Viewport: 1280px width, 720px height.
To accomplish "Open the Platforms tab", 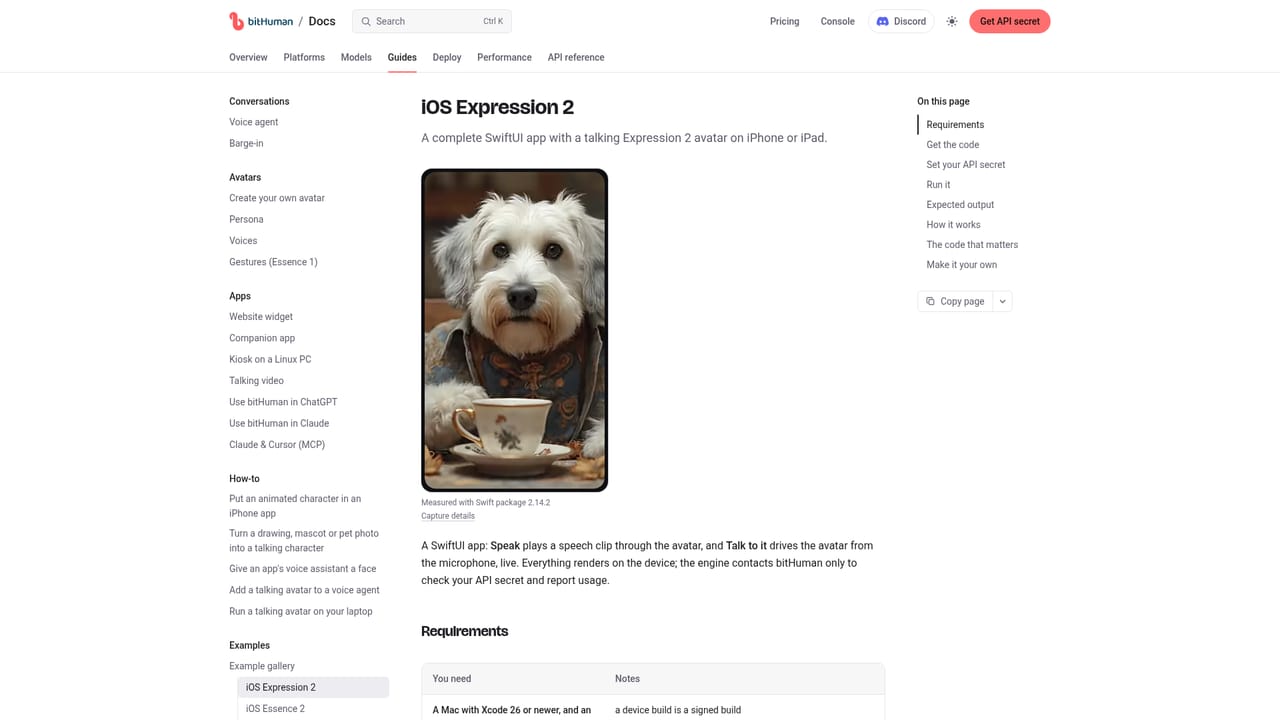I will (x=304, y=57).
